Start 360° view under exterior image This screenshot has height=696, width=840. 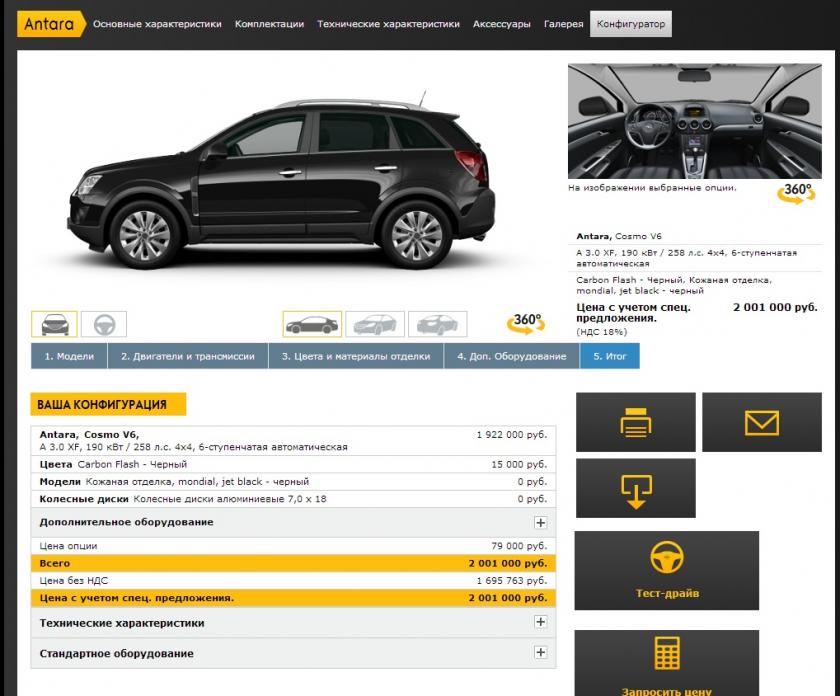click(x=526, y=324)
